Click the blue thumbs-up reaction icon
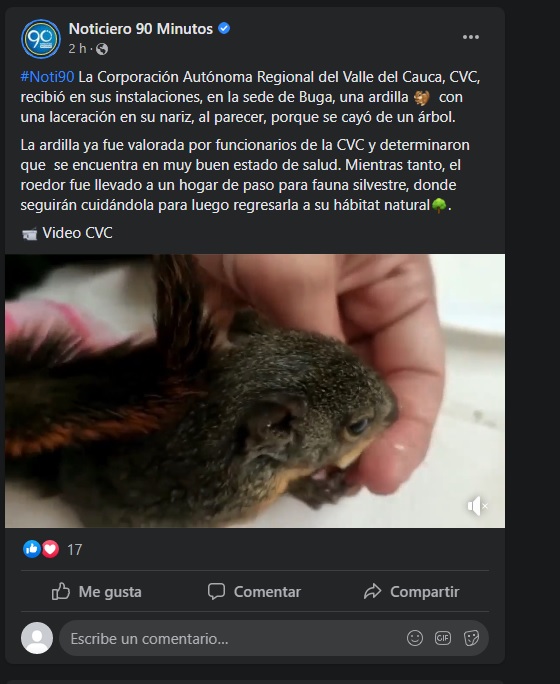This screenshot has height=684, width=560. [31, 549]
